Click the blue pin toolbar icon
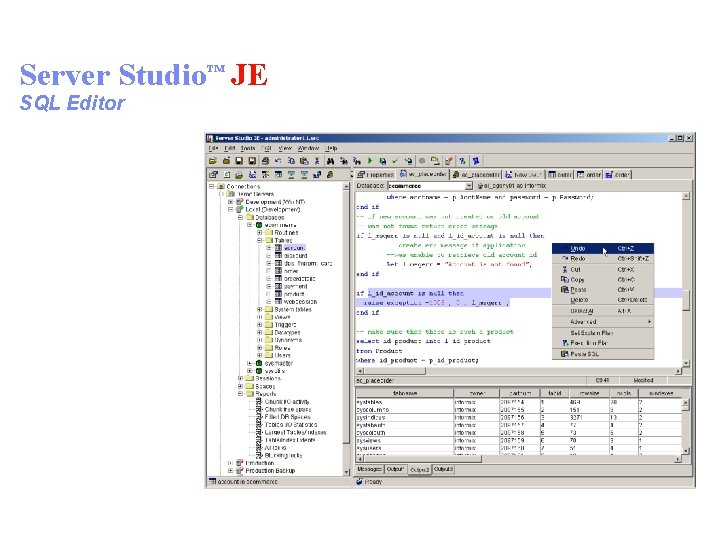Screen dimensions: 720x540 476,161
